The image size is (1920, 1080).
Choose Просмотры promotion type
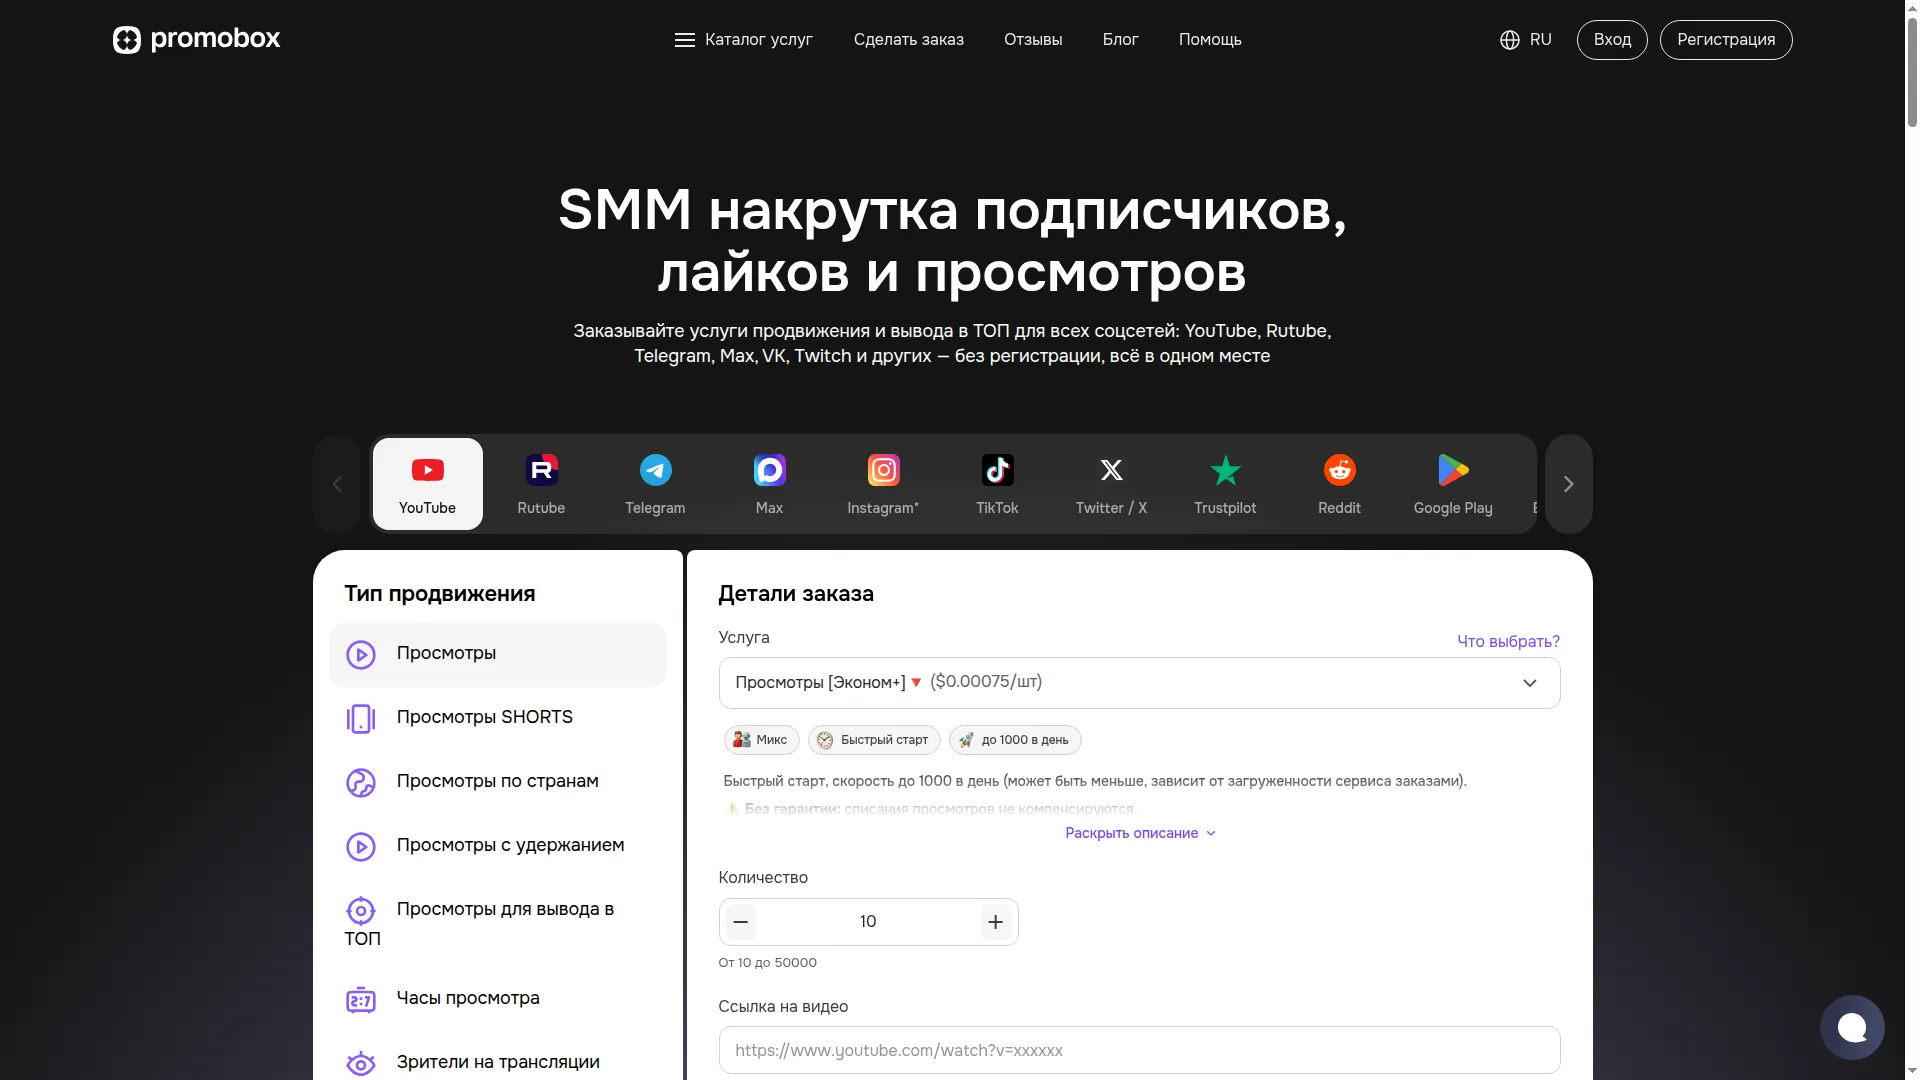point(497,654)
